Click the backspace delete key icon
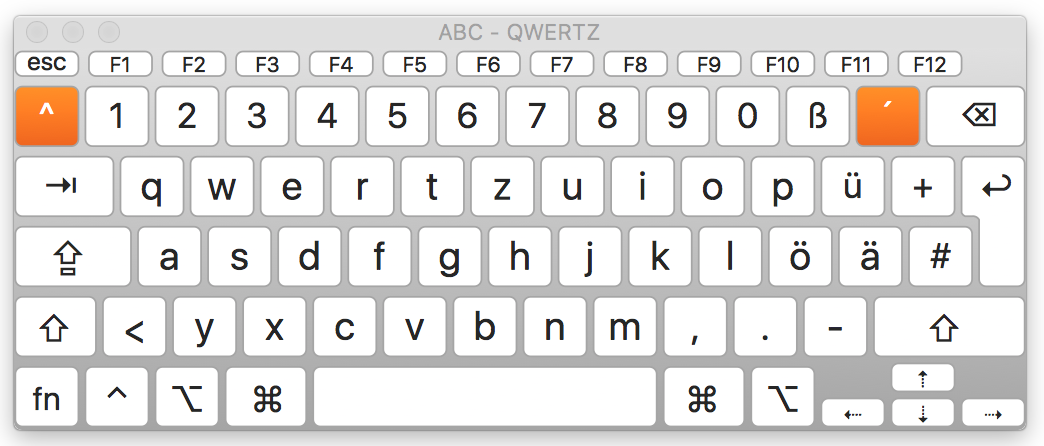 (979, 116)
